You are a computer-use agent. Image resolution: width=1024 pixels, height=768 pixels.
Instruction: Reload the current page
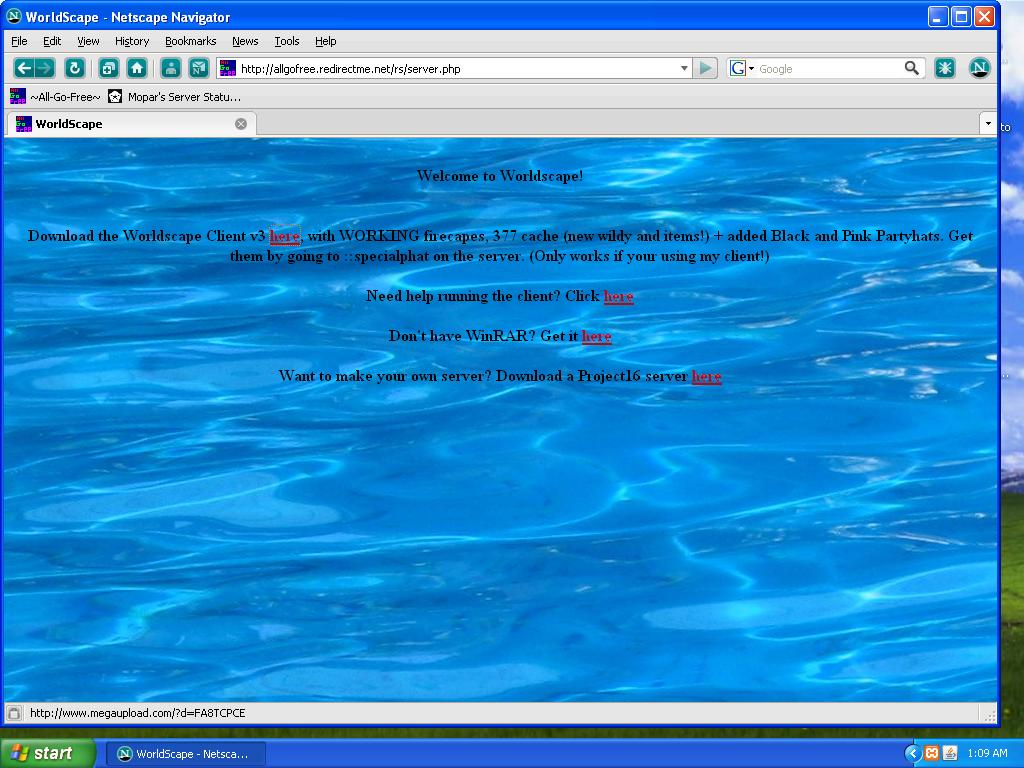coord(74,68)
